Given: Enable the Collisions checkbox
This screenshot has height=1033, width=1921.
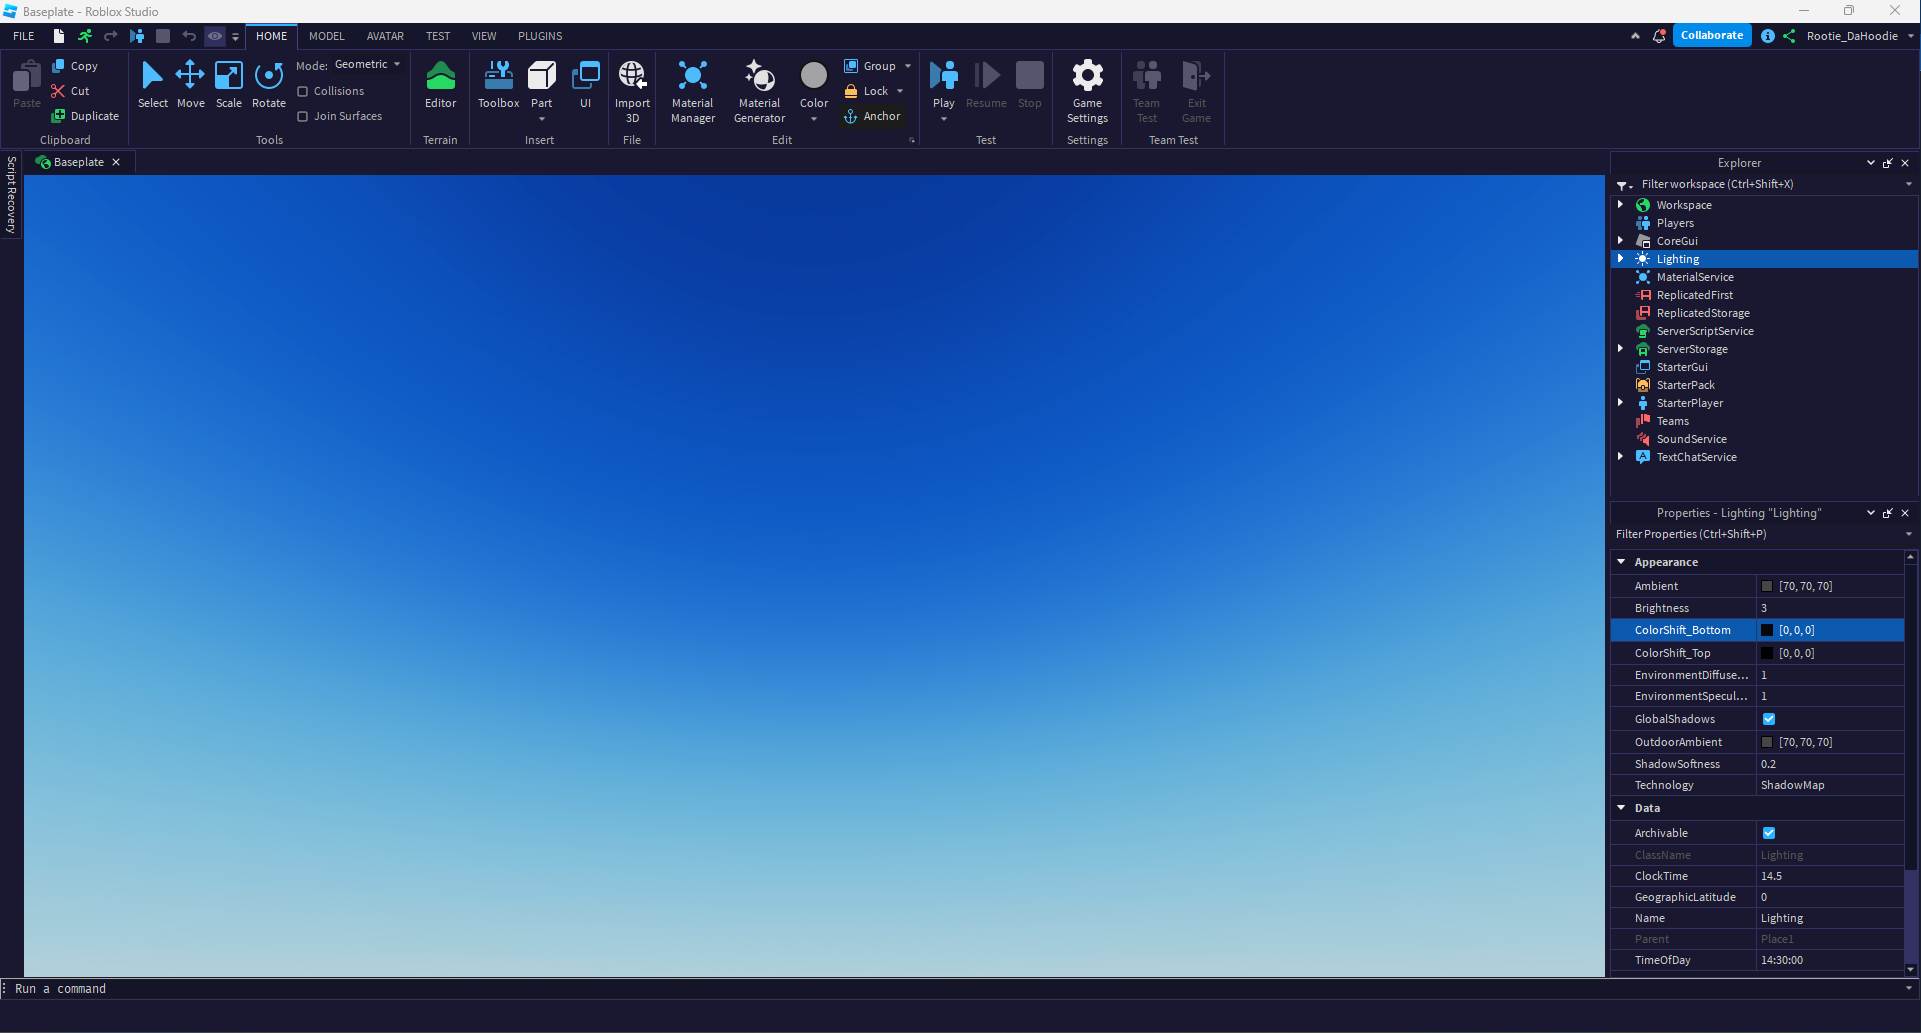Looking at the screenshot, I should pyautogui.click(x=303, y=90).
